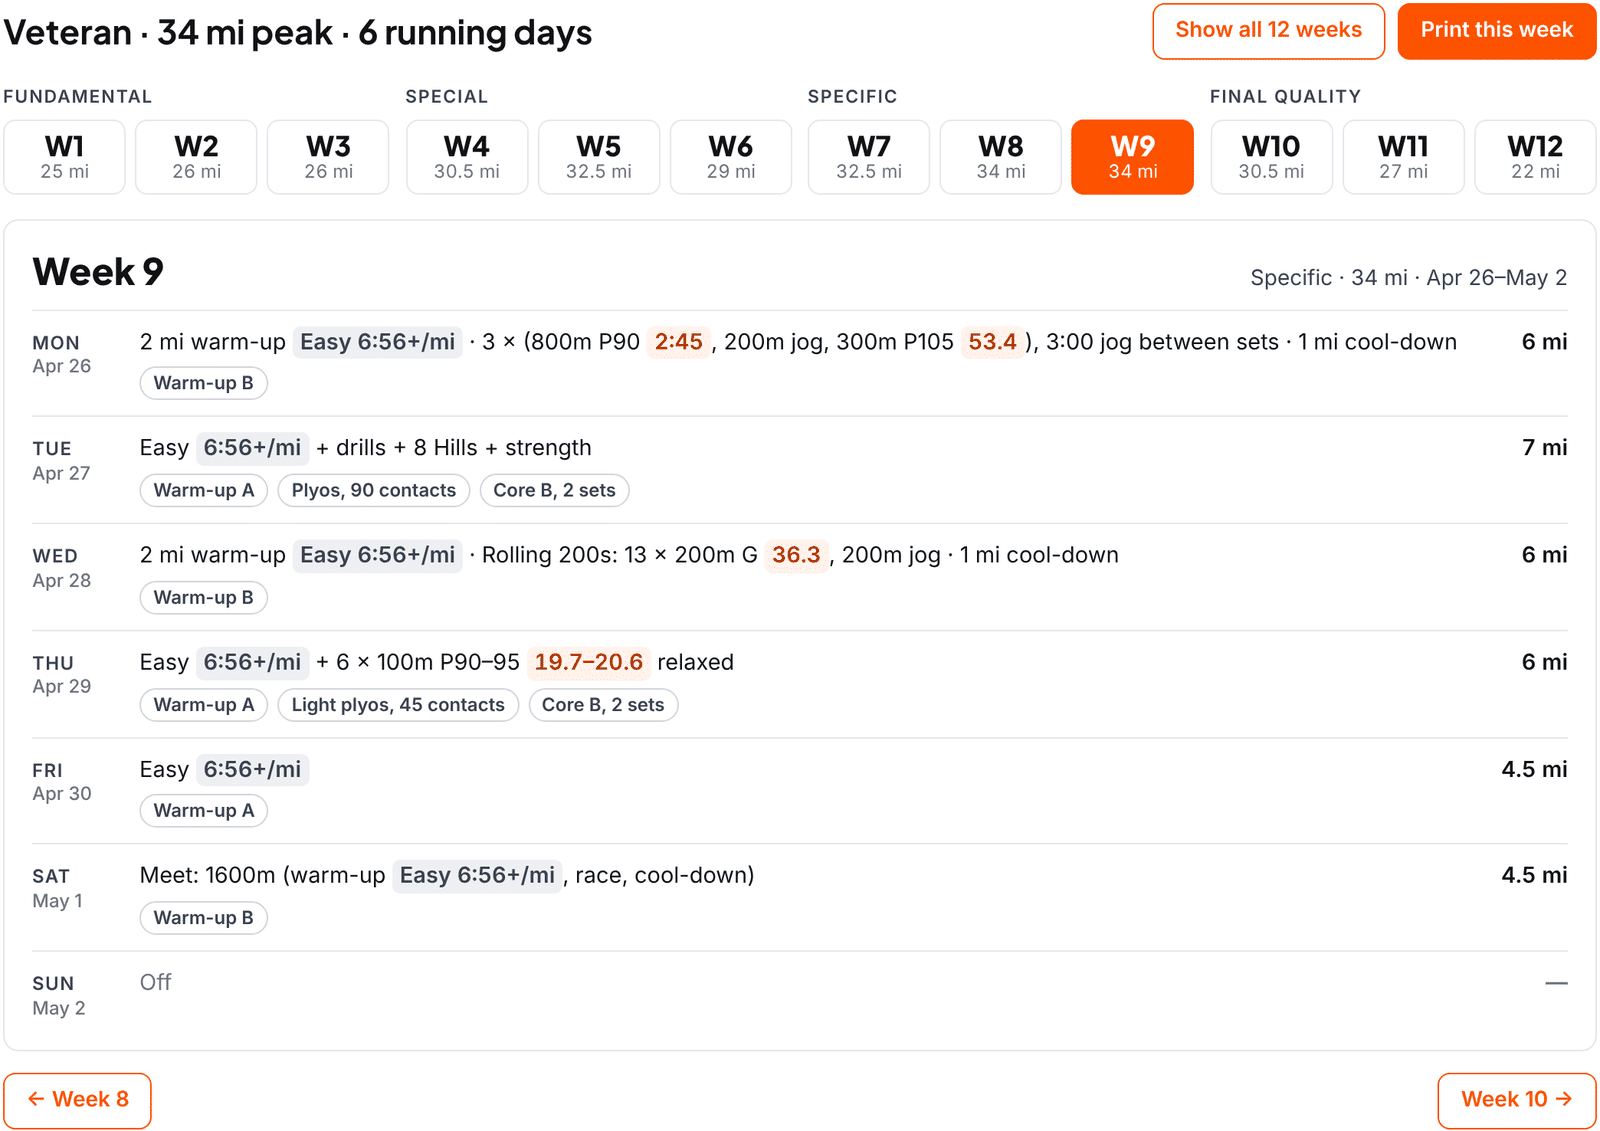Select W7 in the Specific phase
The width and height of the screenshot is (1600, 1131).
[x=869, y=157]
